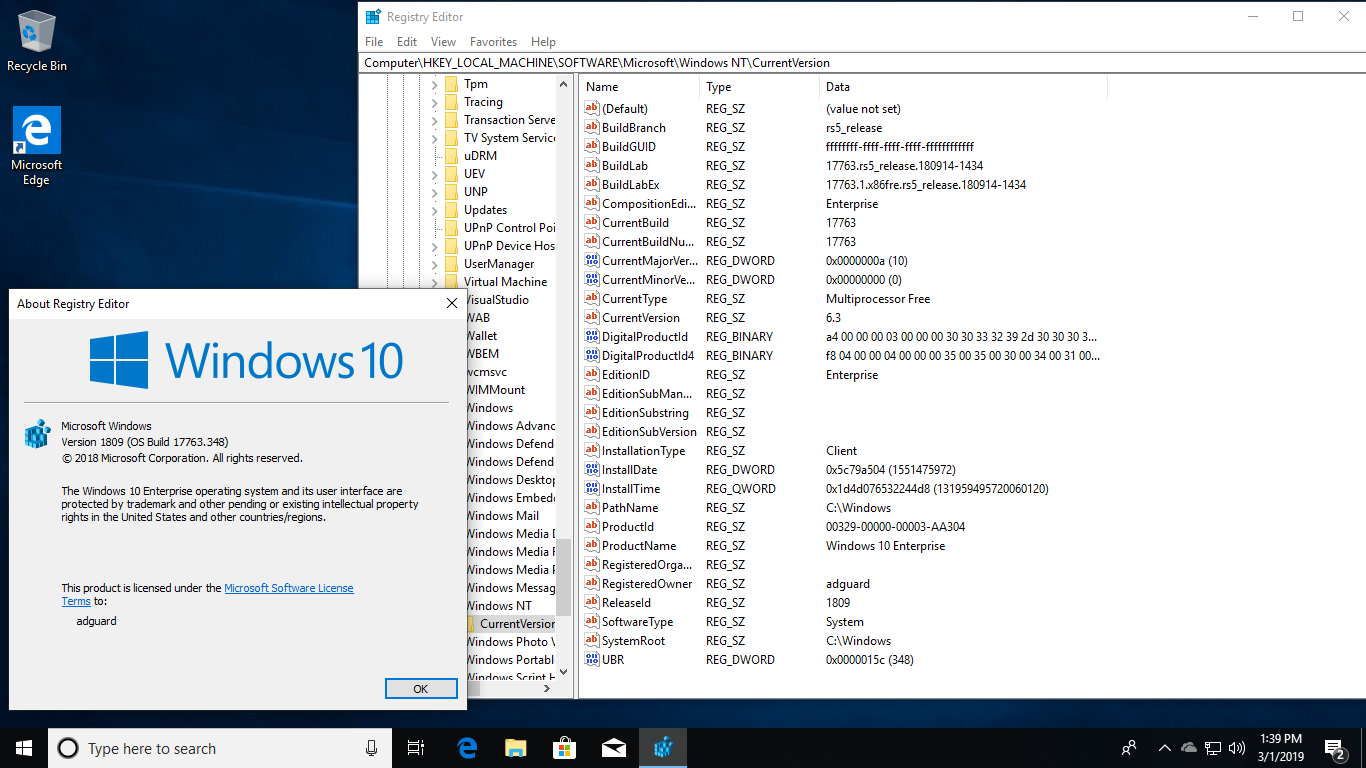Open the Help menu
Viewport: 1366px width, 768px height.
tap(543, 42)
